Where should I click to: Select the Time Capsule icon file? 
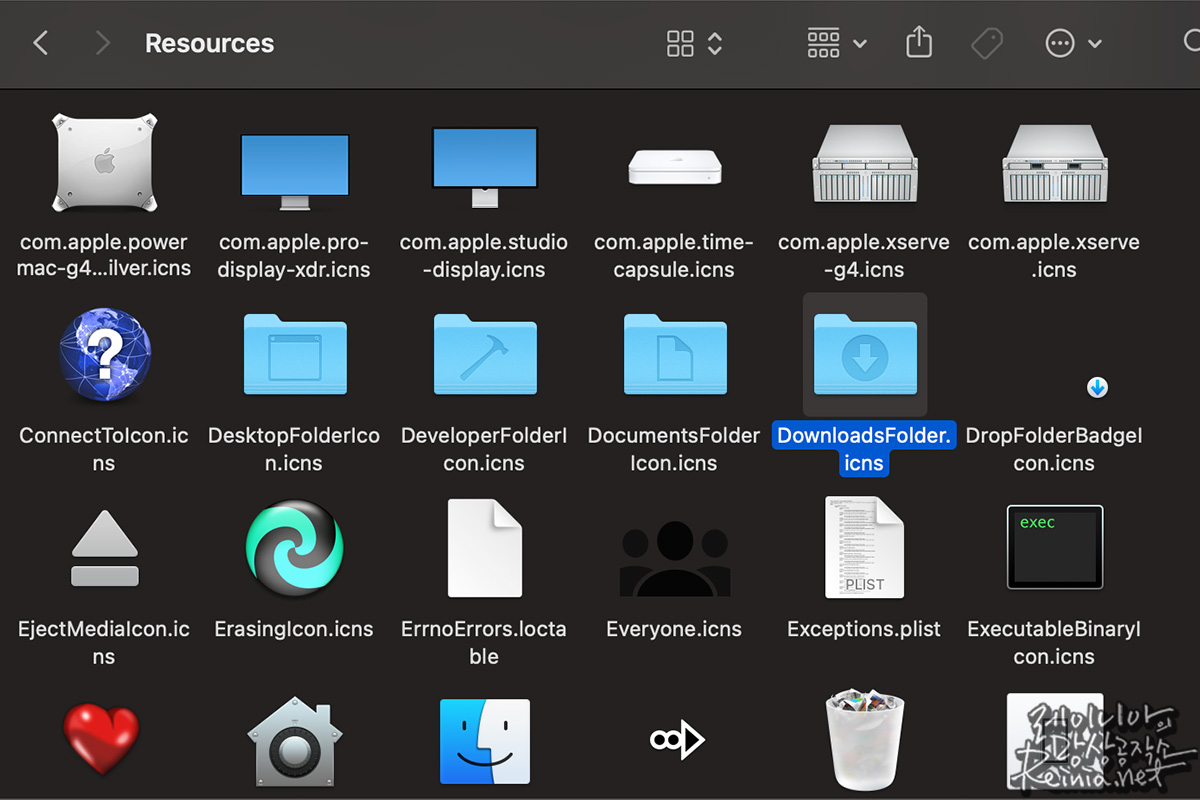click(x=675, y=166)
